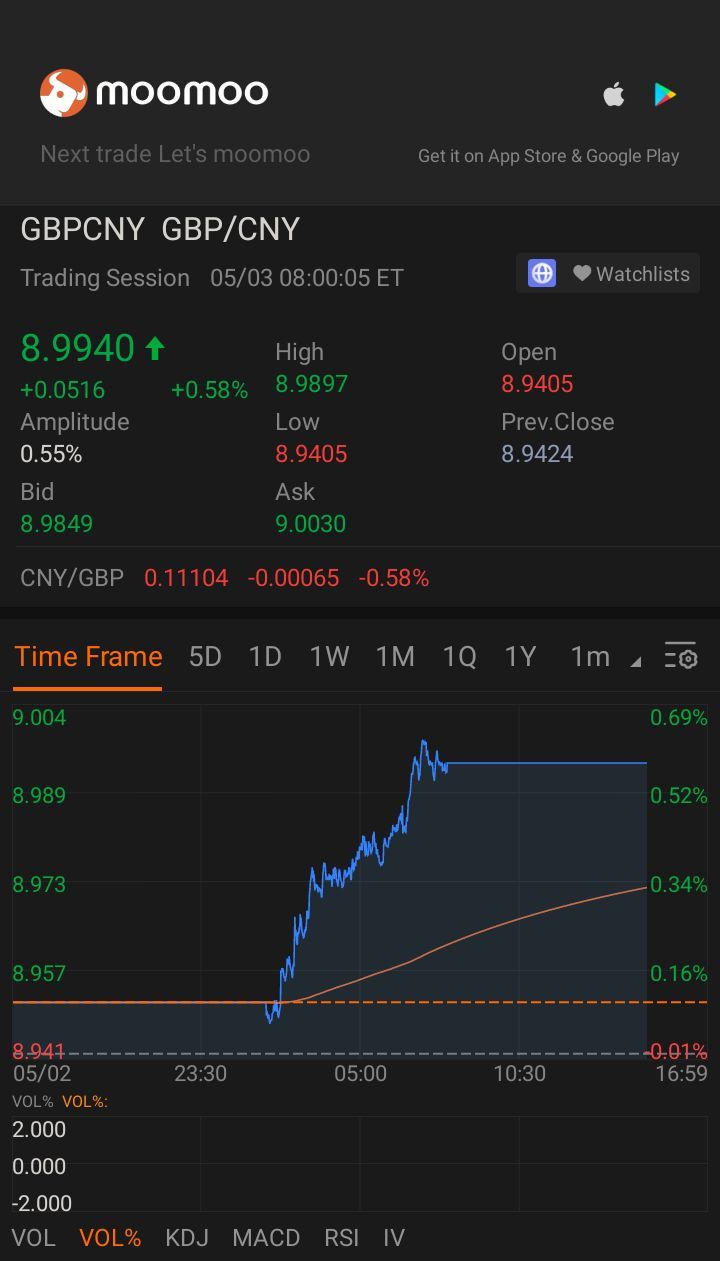The image size is (720, 1261).
Task: Click the Amplitude value 0.55%
Action: (51, 454)
